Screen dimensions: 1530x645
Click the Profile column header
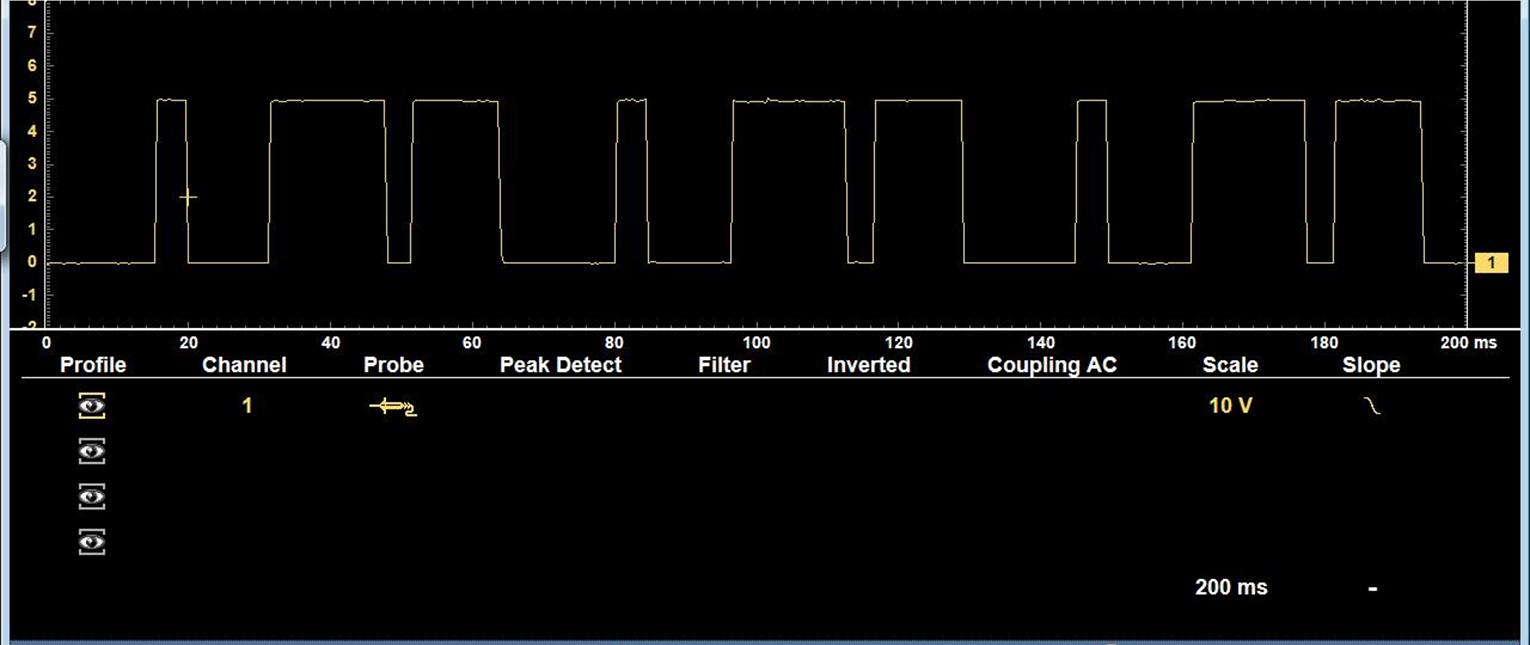[93, 365]
